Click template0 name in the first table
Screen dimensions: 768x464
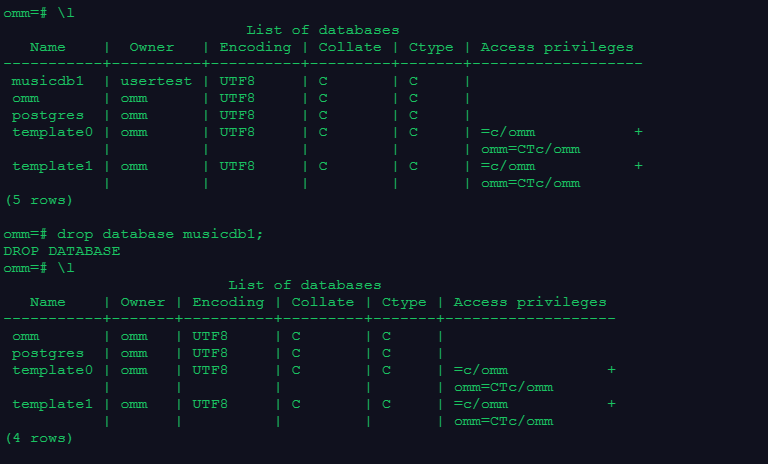tap(52, 132)
